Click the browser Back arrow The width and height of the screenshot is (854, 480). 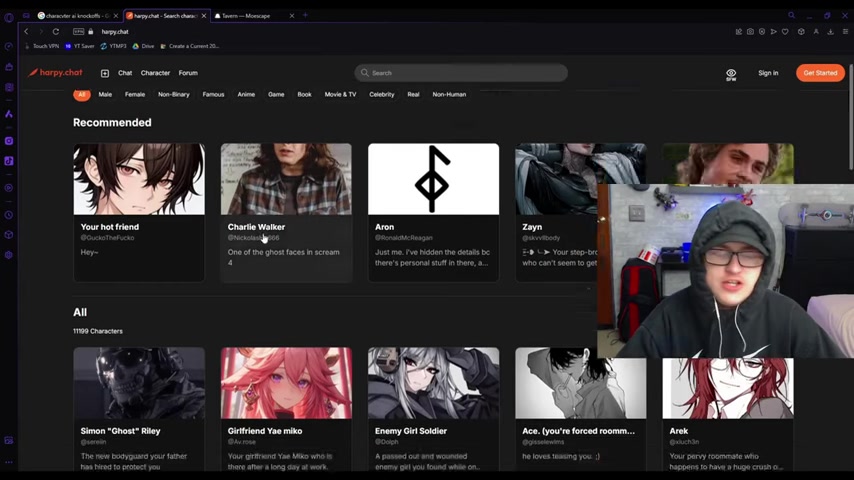26,32
